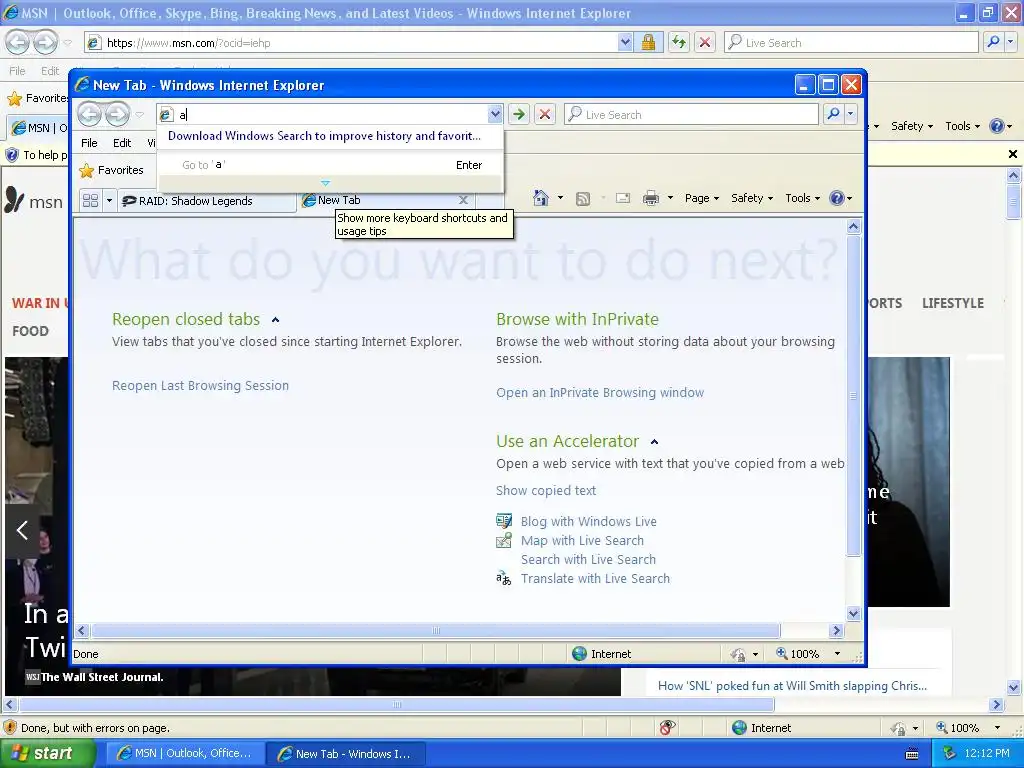The height and width of the screenshot is (768, 1024).
Task: Click Search with Live Search link
Action: [x=588, y=559]
